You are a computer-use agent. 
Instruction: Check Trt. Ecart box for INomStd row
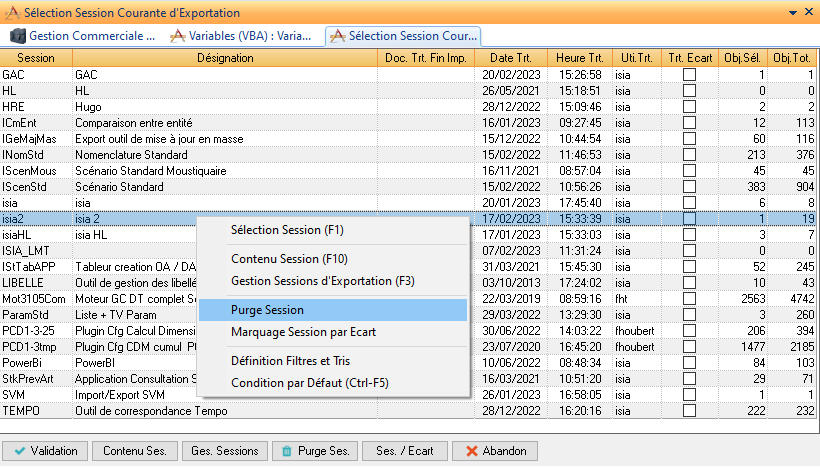pyautogui.click(x=689, y=155)
